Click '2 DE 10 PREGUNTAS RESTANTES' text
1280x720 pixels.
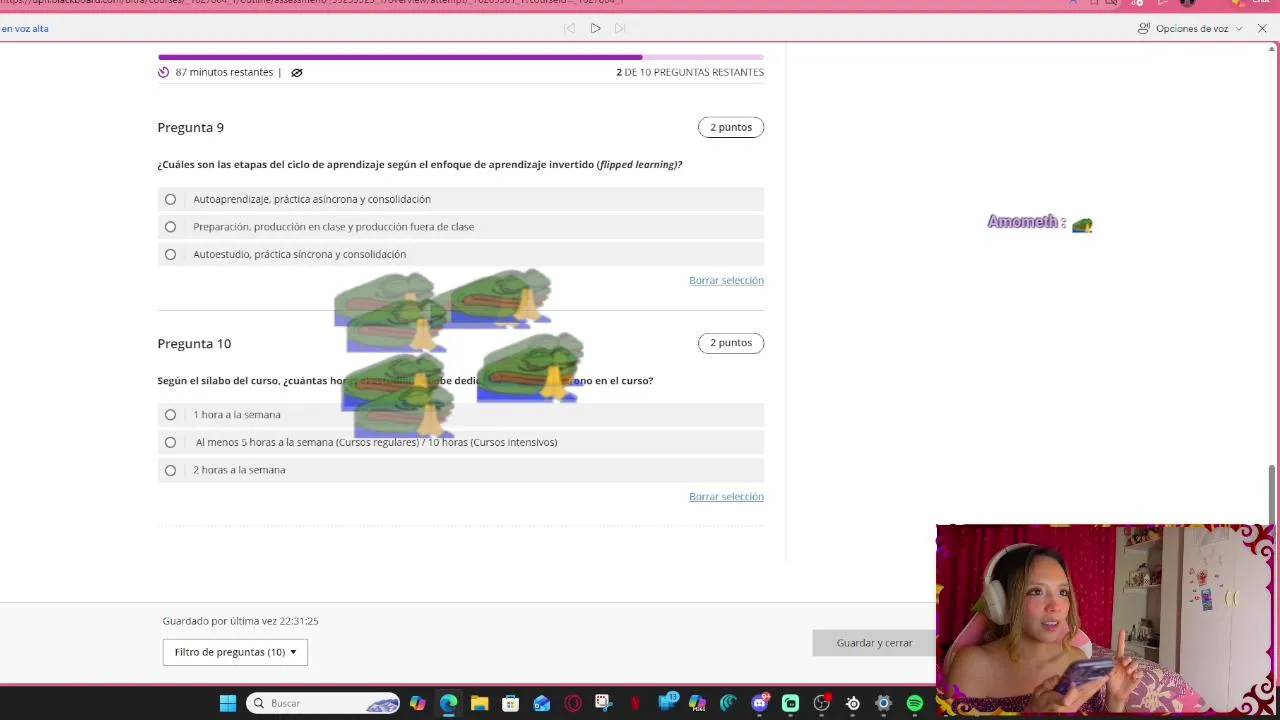pyautogui.click(x=690, y=72)
